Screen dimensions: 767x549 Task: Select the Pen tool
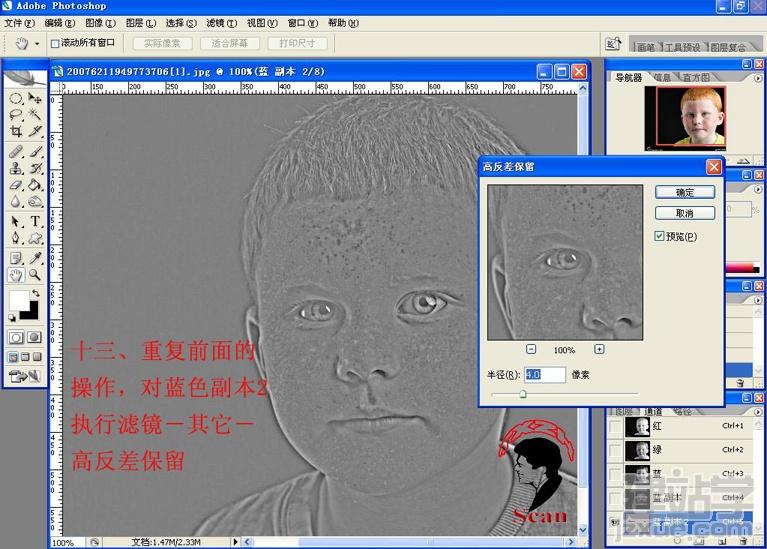(16, 238)
